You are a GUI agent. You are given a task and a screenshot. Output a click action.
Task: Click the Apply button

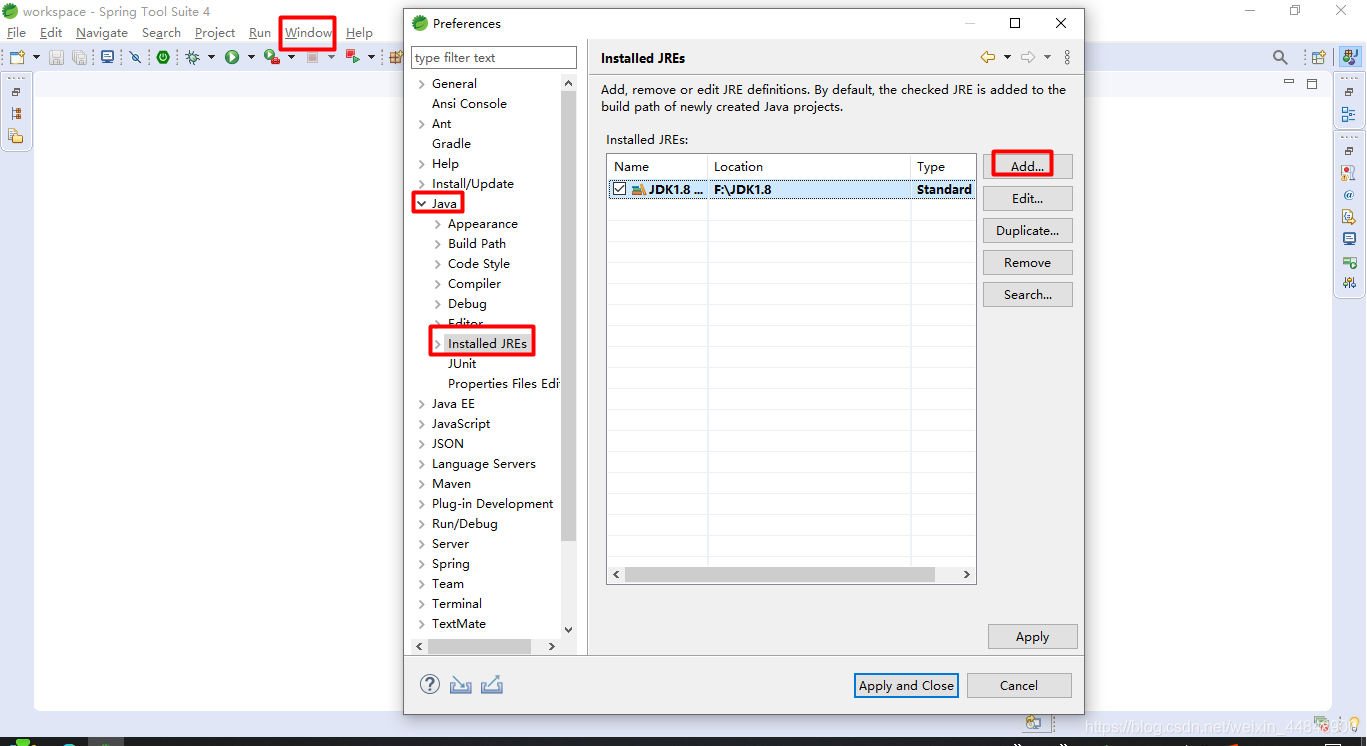point(1033,636)
